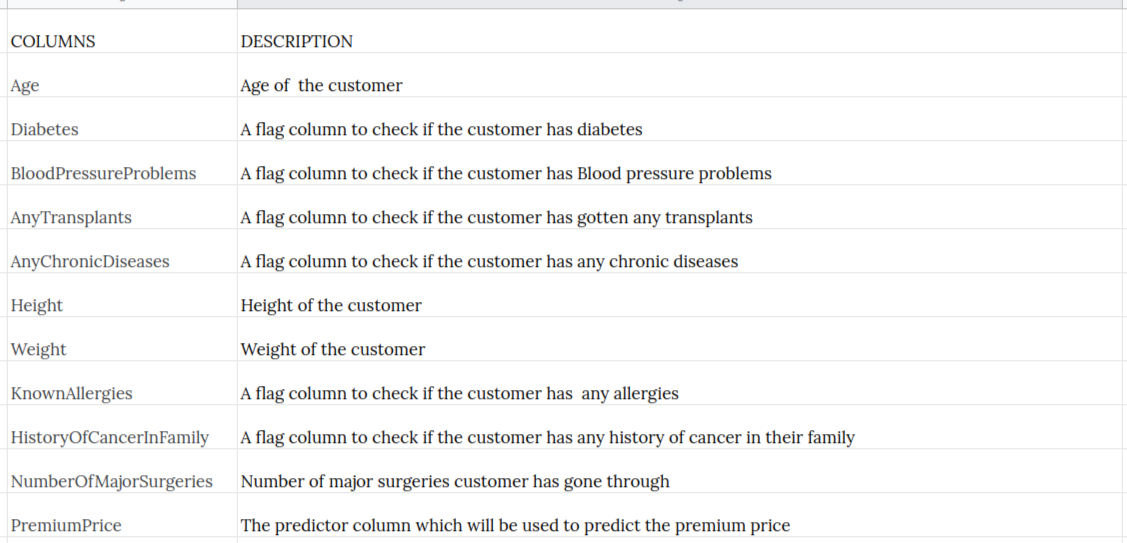The image size is (1127, 543).
Task: Select the allergies flag description cell
Action: tap(682, 383)
